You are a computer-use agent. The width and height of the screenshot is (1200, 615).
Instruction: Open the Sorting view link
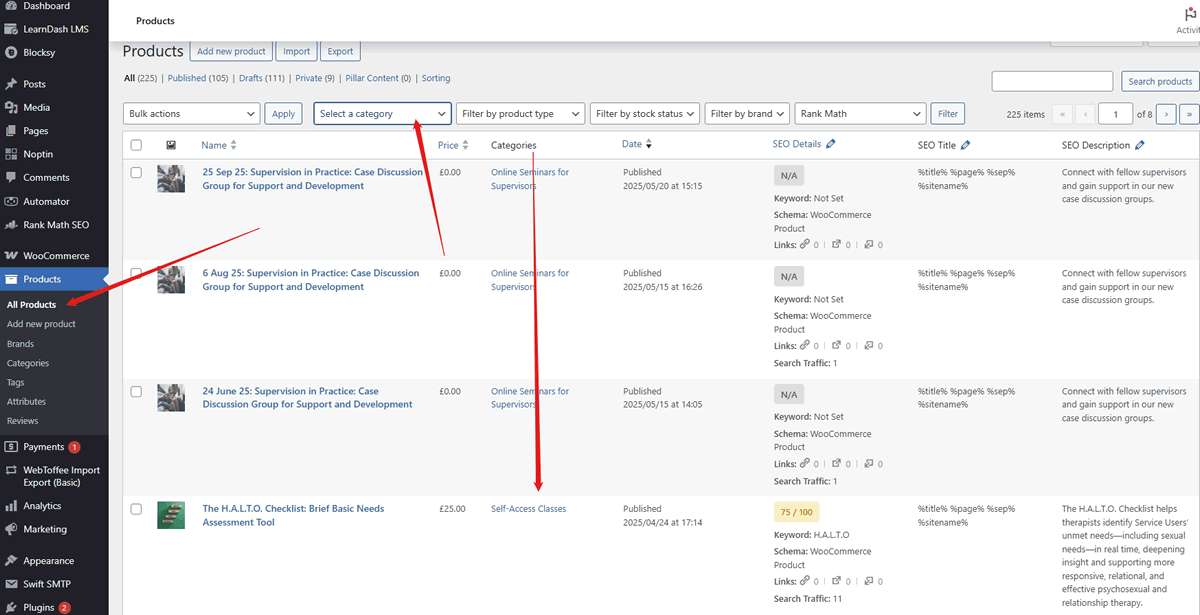(436, 78)
